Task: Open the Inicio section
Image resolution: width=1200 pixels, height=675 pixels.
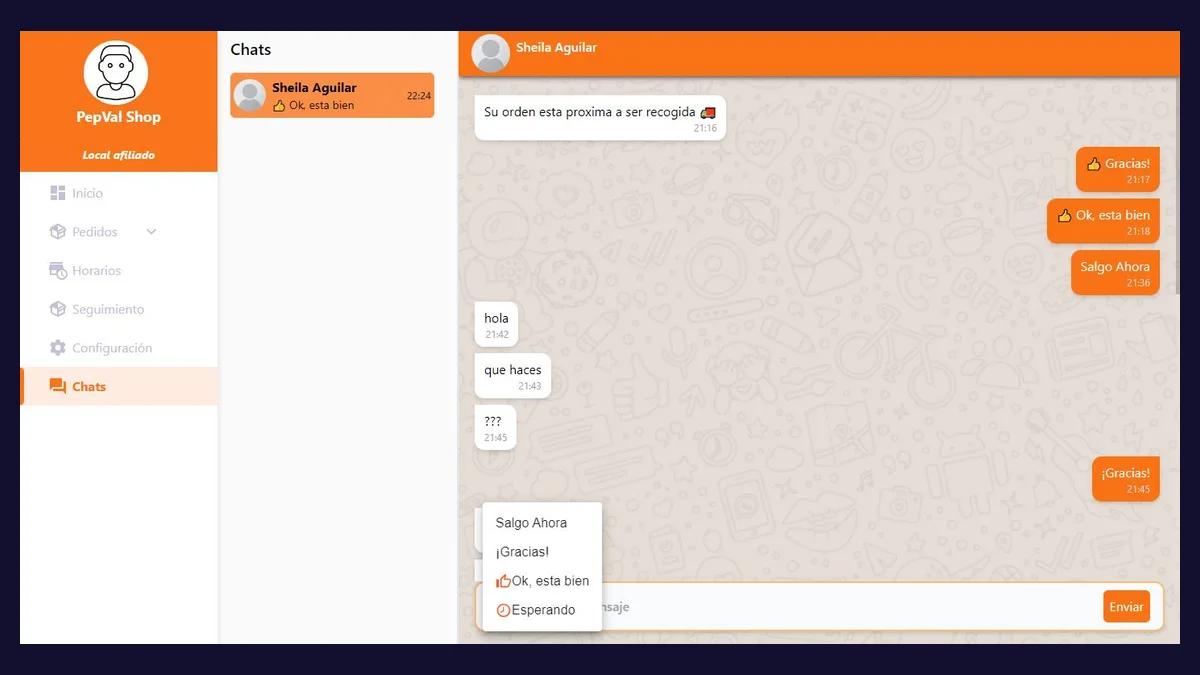Action: [x=118, y=193]
